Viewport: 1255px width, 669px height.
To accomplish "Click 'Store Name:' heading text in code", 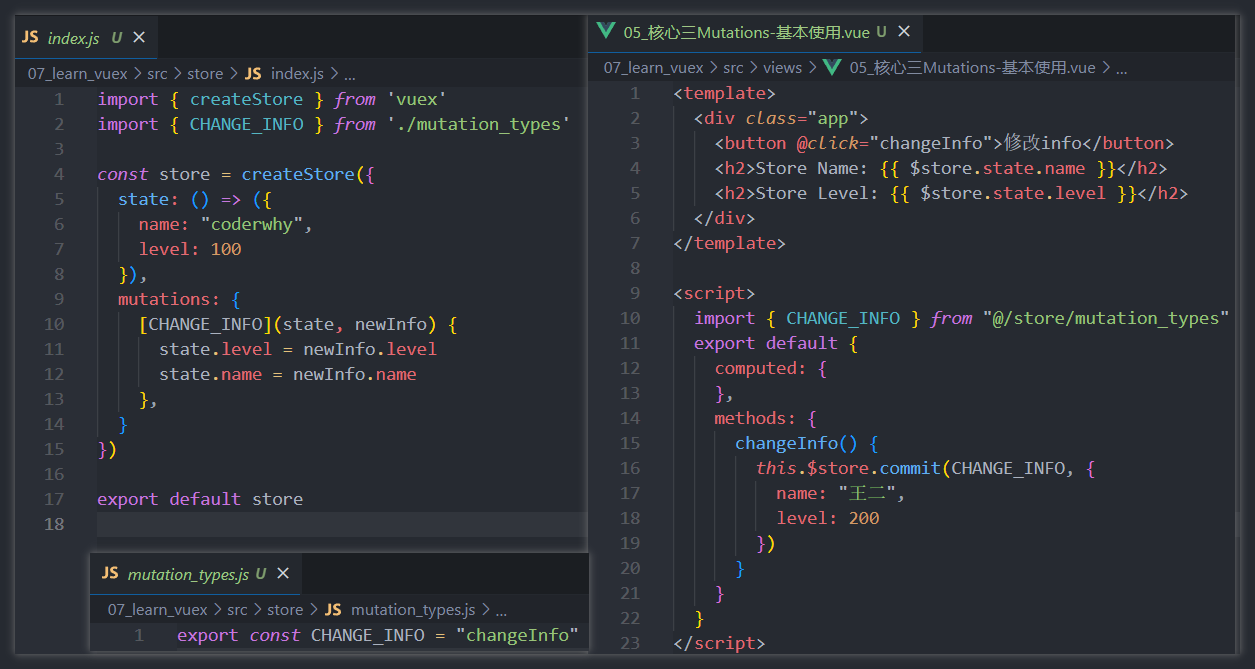I will (x=812, y=168).
